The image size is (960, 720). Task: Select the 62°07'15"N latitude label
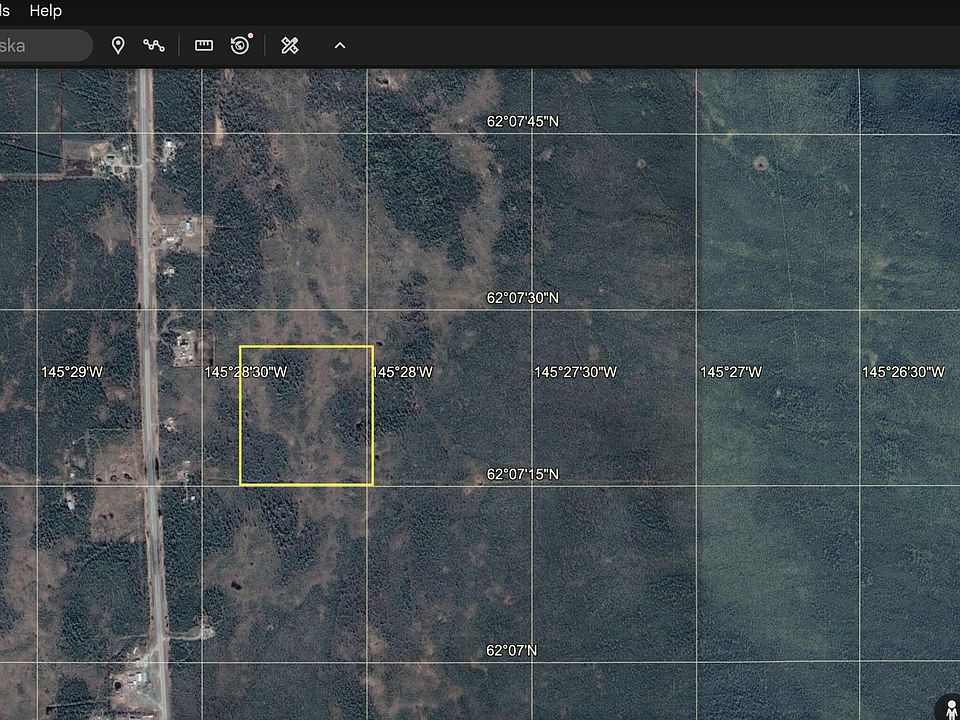[523, 474]
